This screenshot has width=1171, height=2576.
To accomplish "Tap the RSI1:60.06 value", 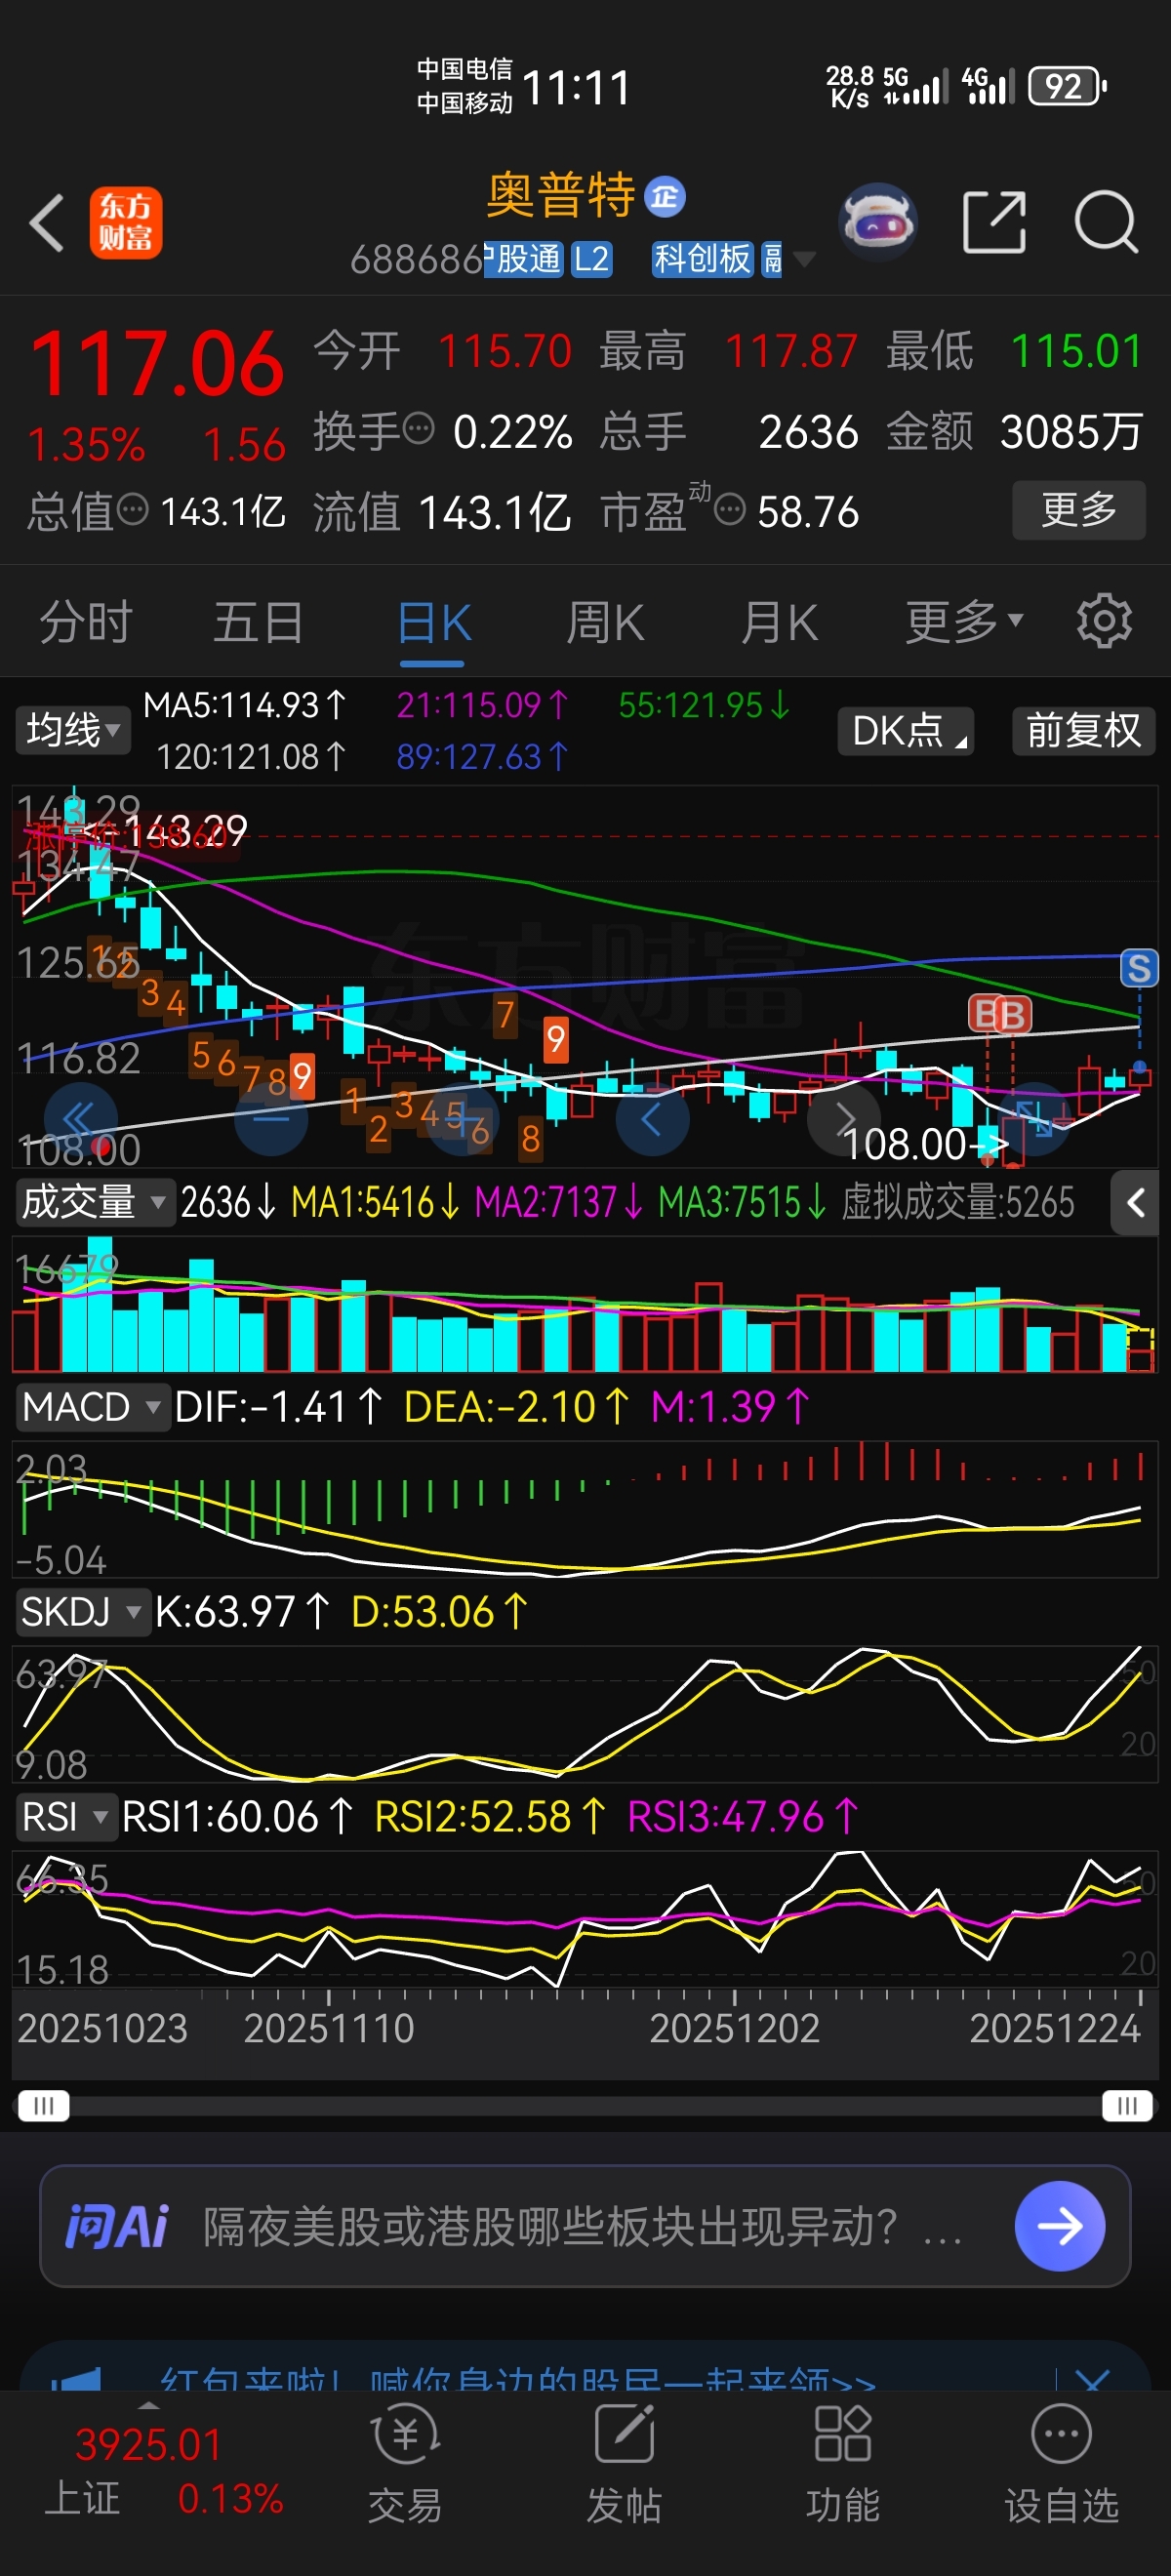I will tap(236, 1816).
